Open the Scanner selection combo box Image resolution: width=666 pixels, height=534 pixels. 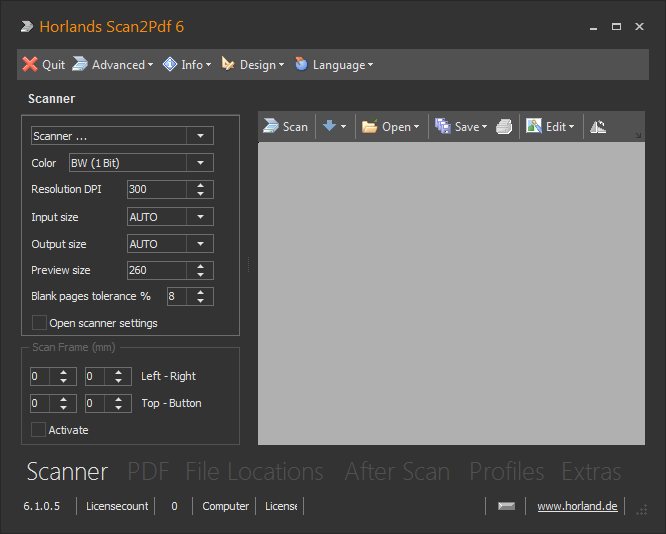122,136
